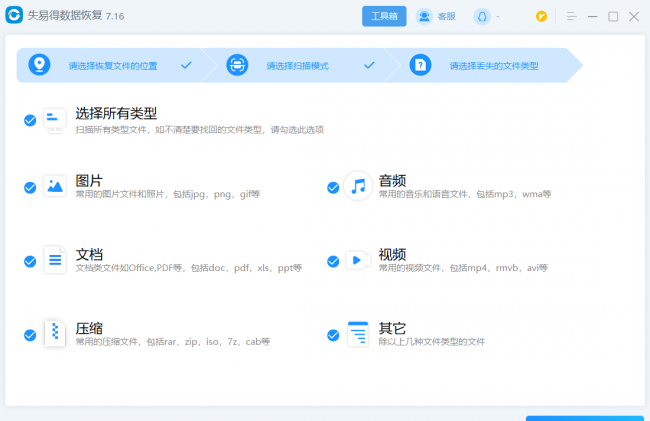Open the 工具箱 toolbox button
This screenshot has height=421, width=650.
(x=384, y=16)
